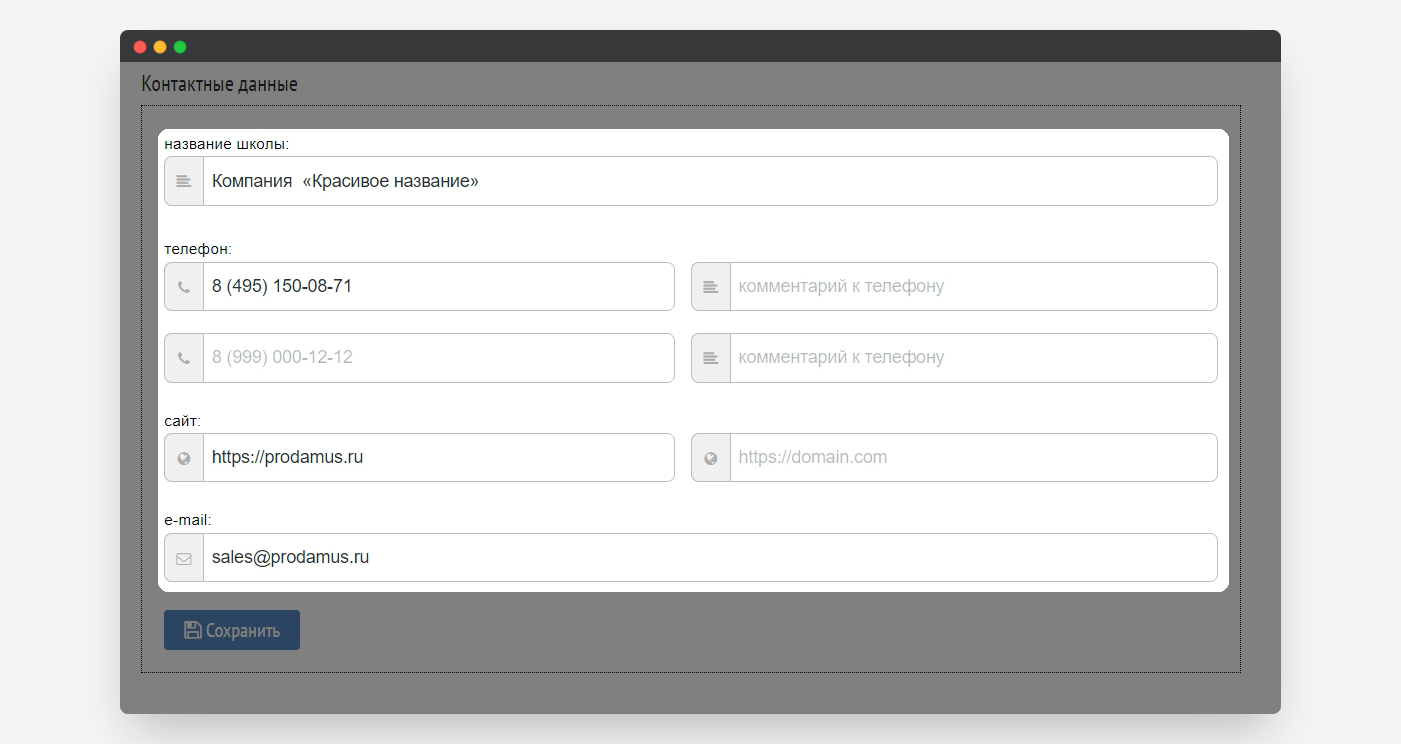Focus the e-mail field with sales@prodamus.ru
The height and width of the screenshot is (744, 1401).
point(708,558)
